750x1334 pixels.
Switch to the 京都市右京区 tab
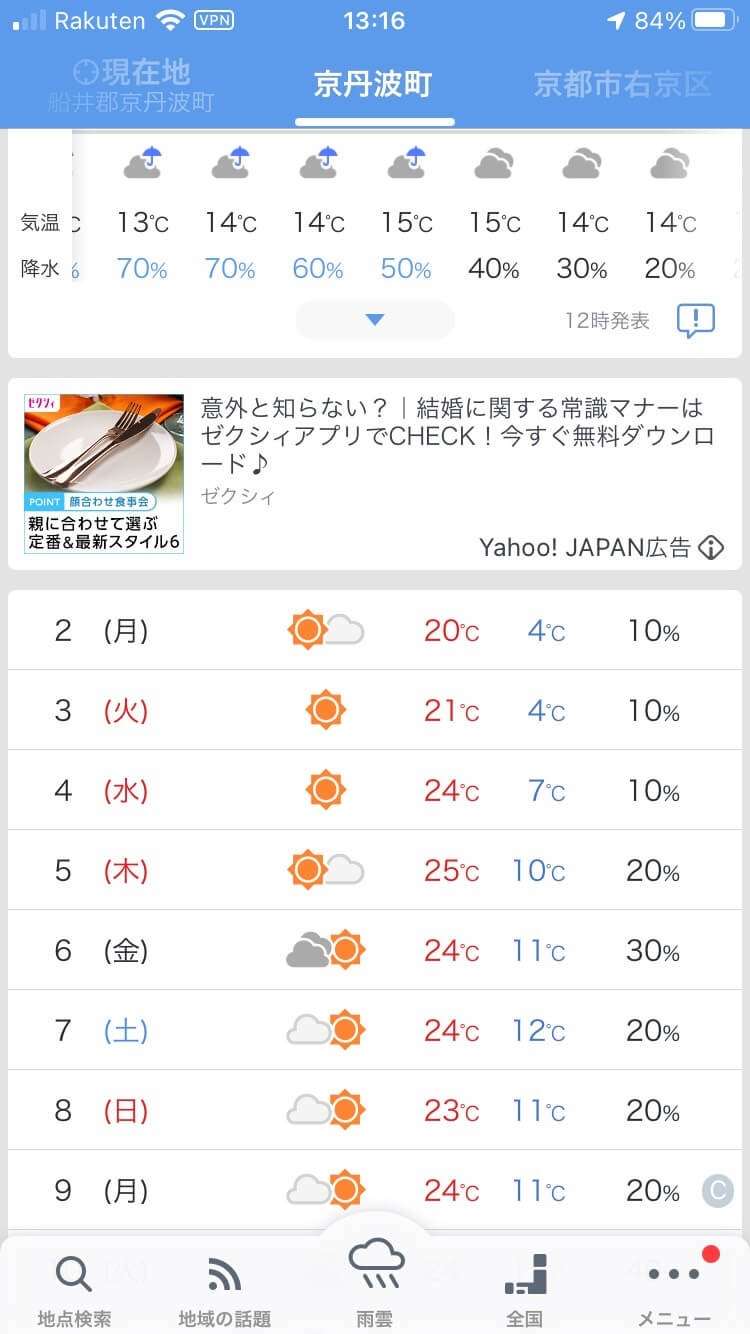622,85
